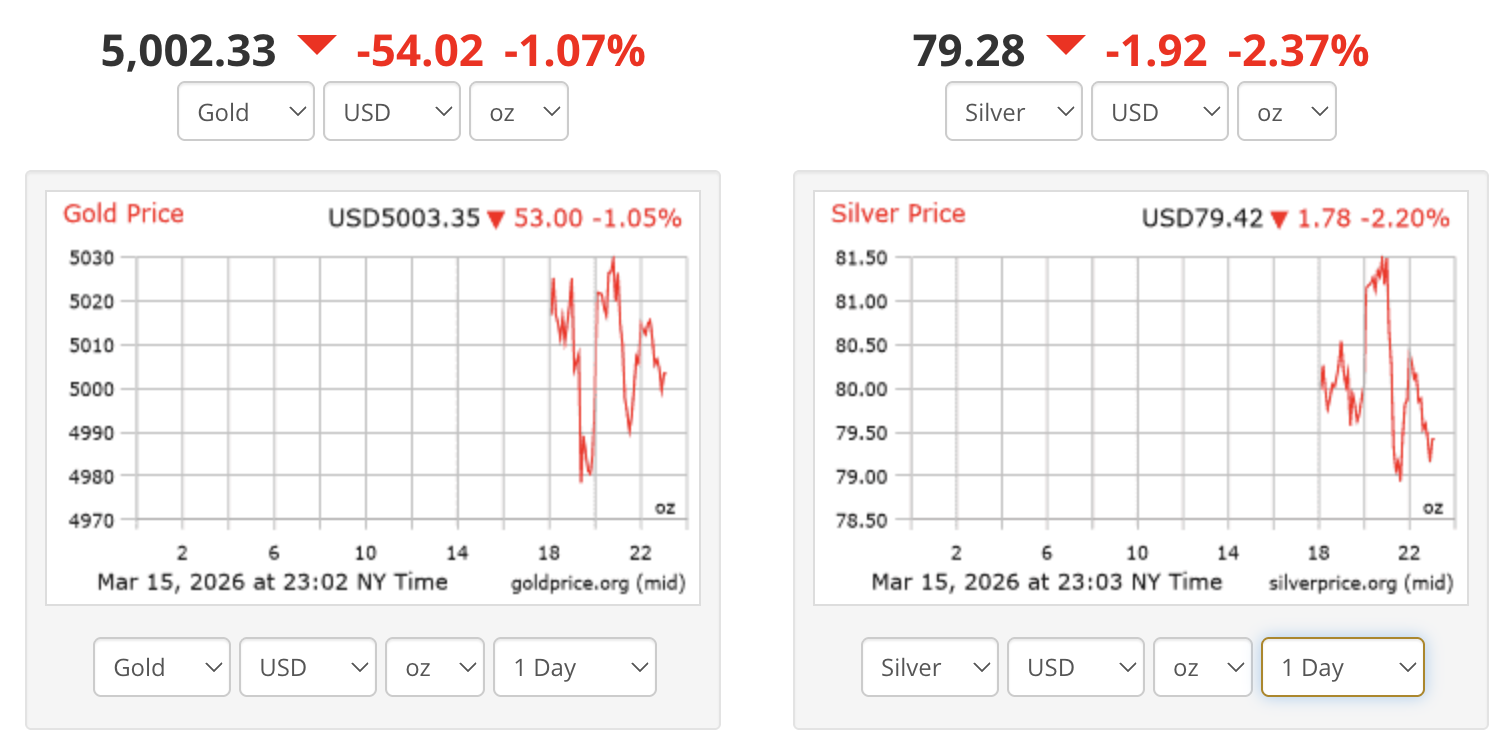The width and height of the screenshot is (1512, 746).
Task: Click the Silver Price red chart title
Action: [x=897, y=214]
